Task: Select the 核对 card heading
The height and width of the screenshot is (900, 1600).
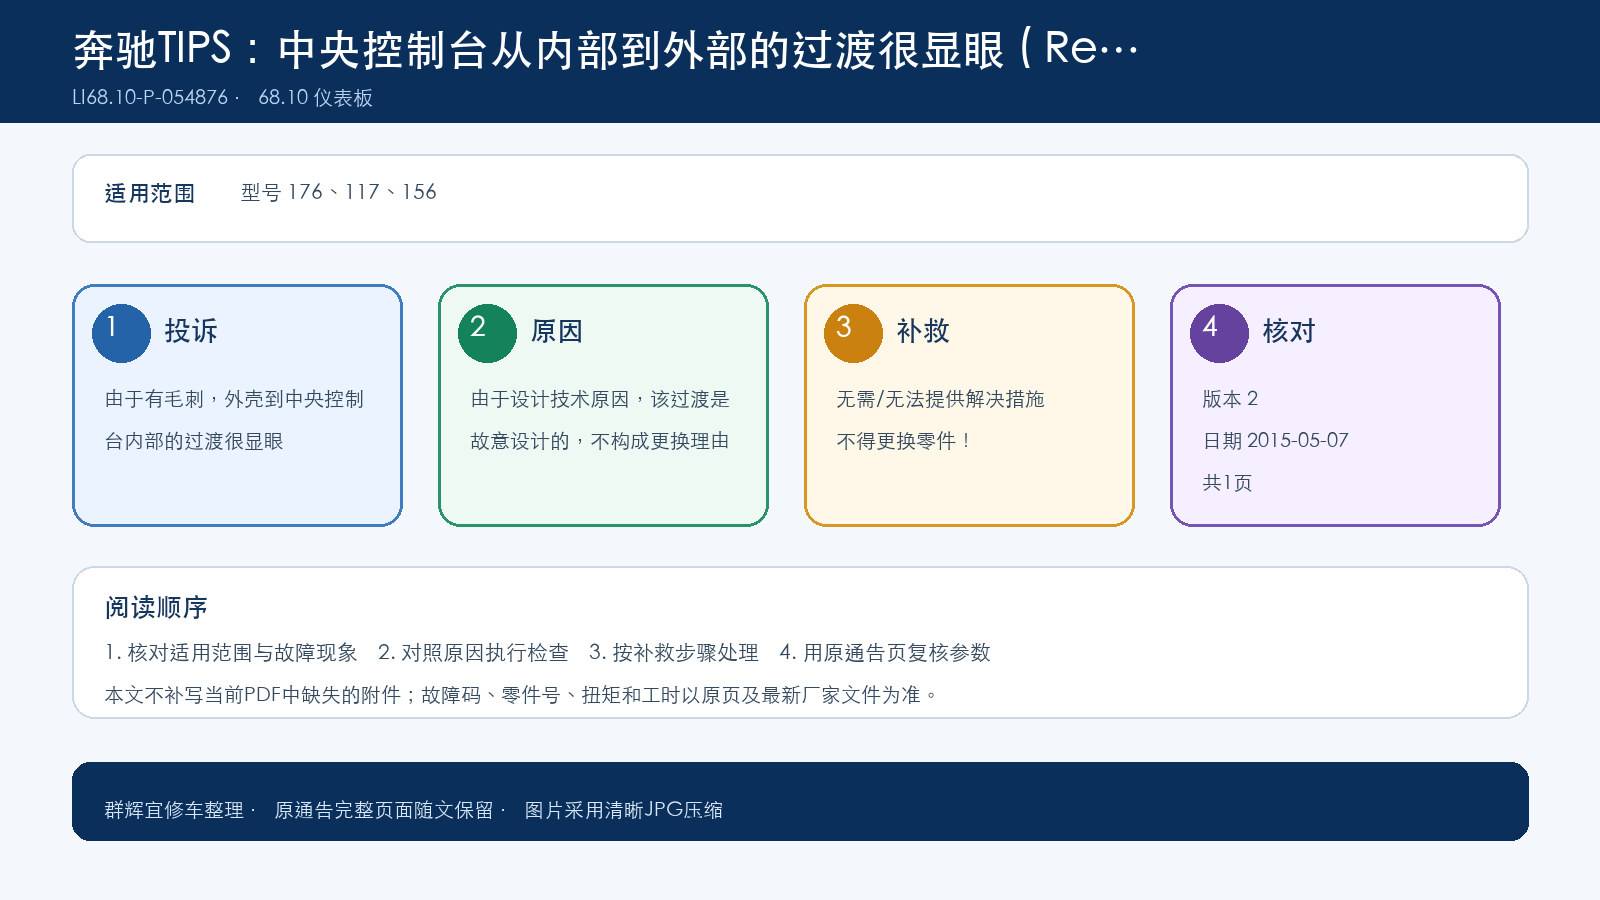Action: (1289, 331)
